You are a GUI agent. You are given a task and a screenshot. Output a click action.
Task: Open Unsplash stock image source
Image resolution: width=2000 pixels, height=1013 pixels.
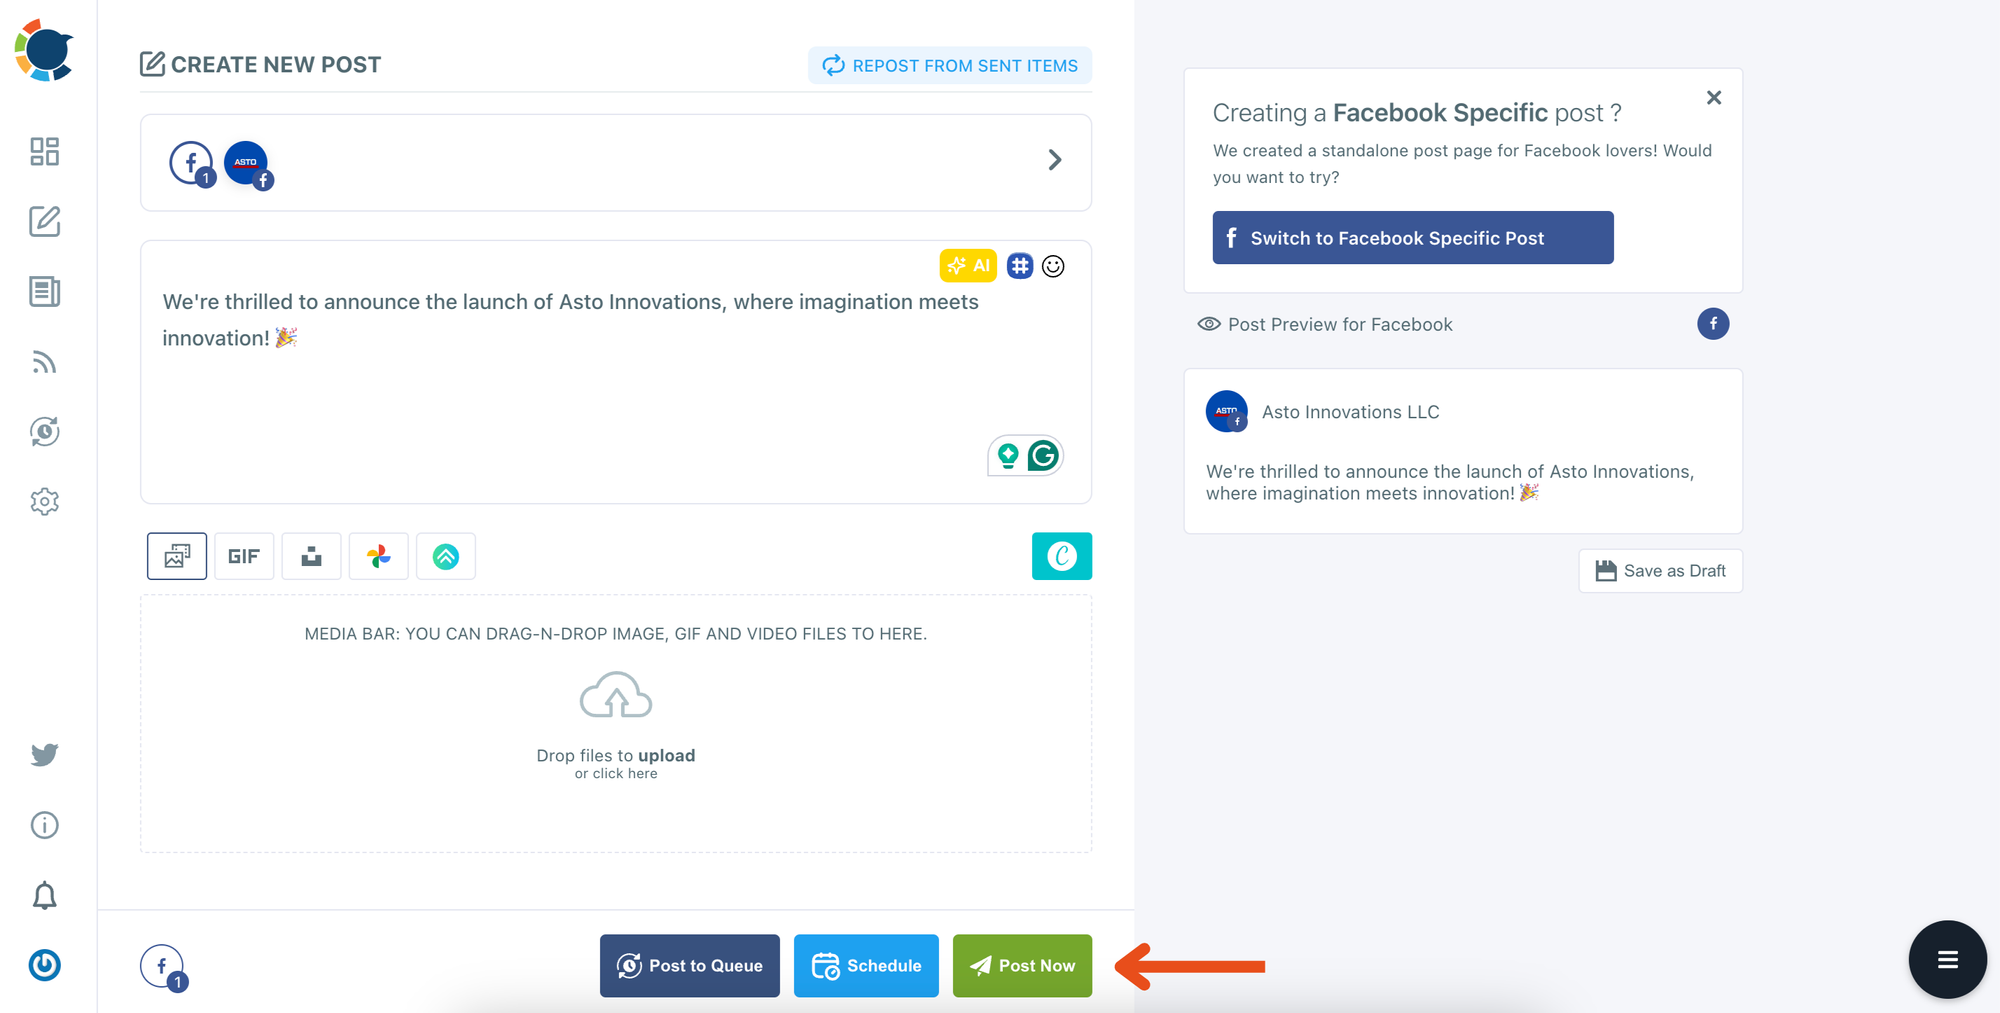[311, 556]
